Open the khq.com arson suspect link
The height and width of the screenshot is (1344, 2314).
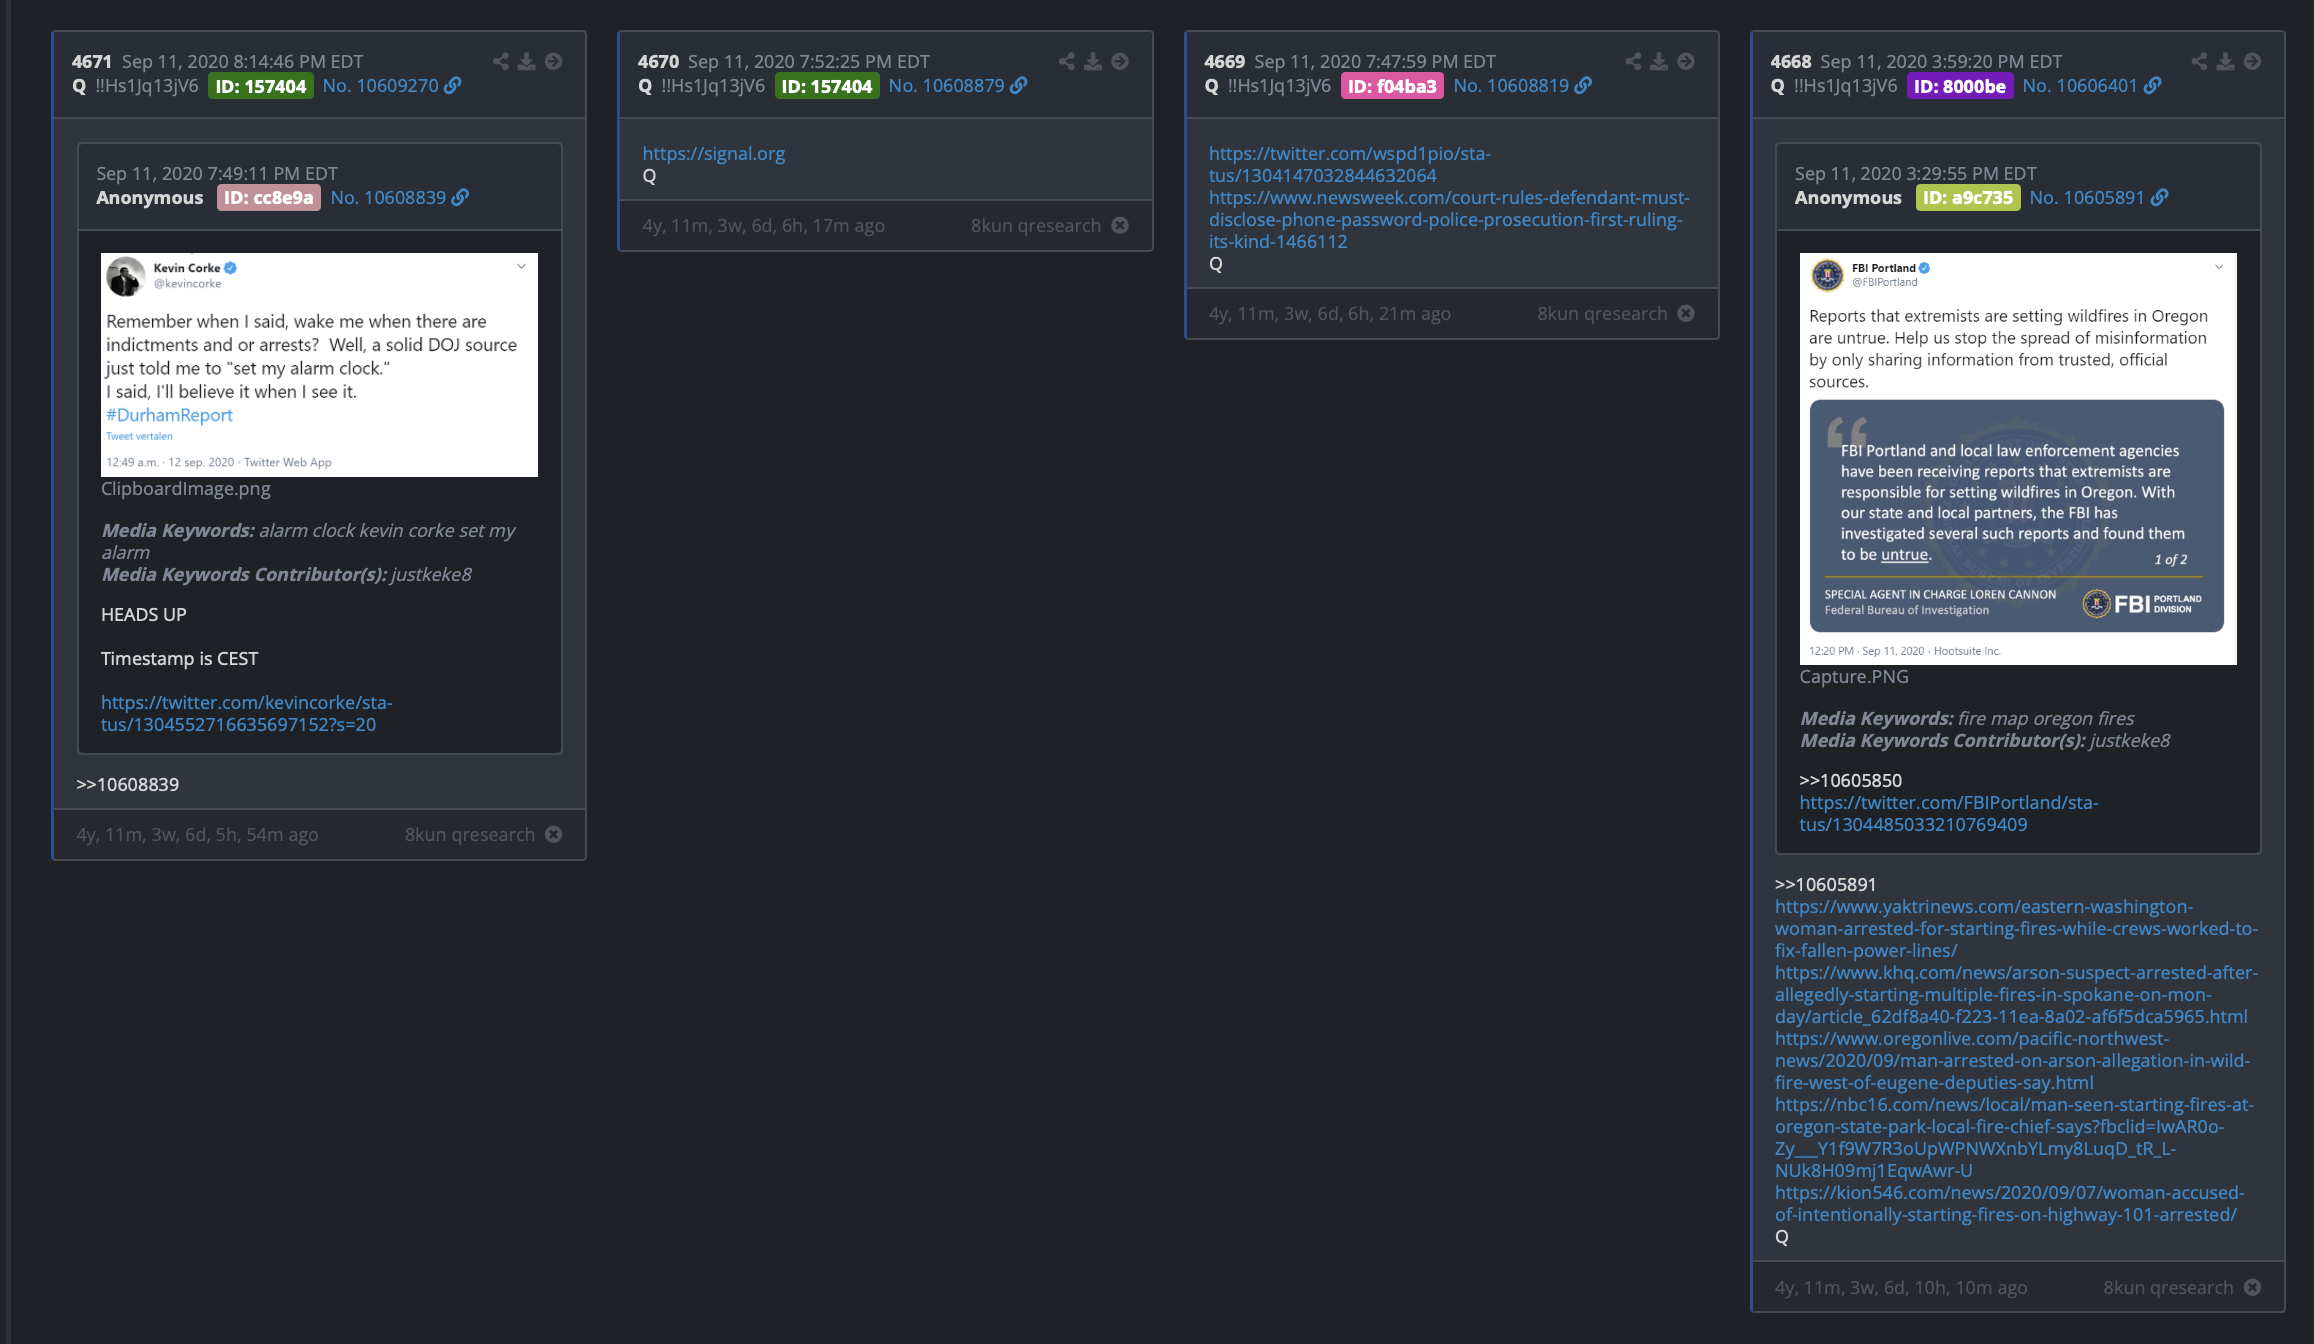coord(2016,994)
